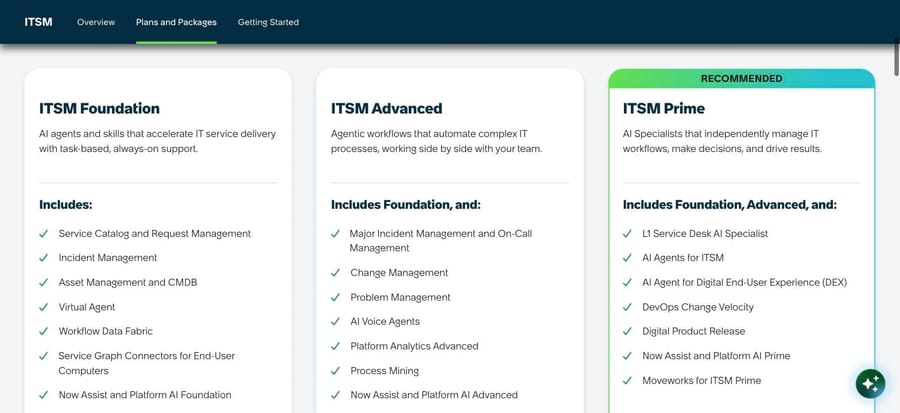This screenshot has width=900, height=413.
Task: Click 'Major Incident Management and On-Call Management'
Action: coord(441,241)
